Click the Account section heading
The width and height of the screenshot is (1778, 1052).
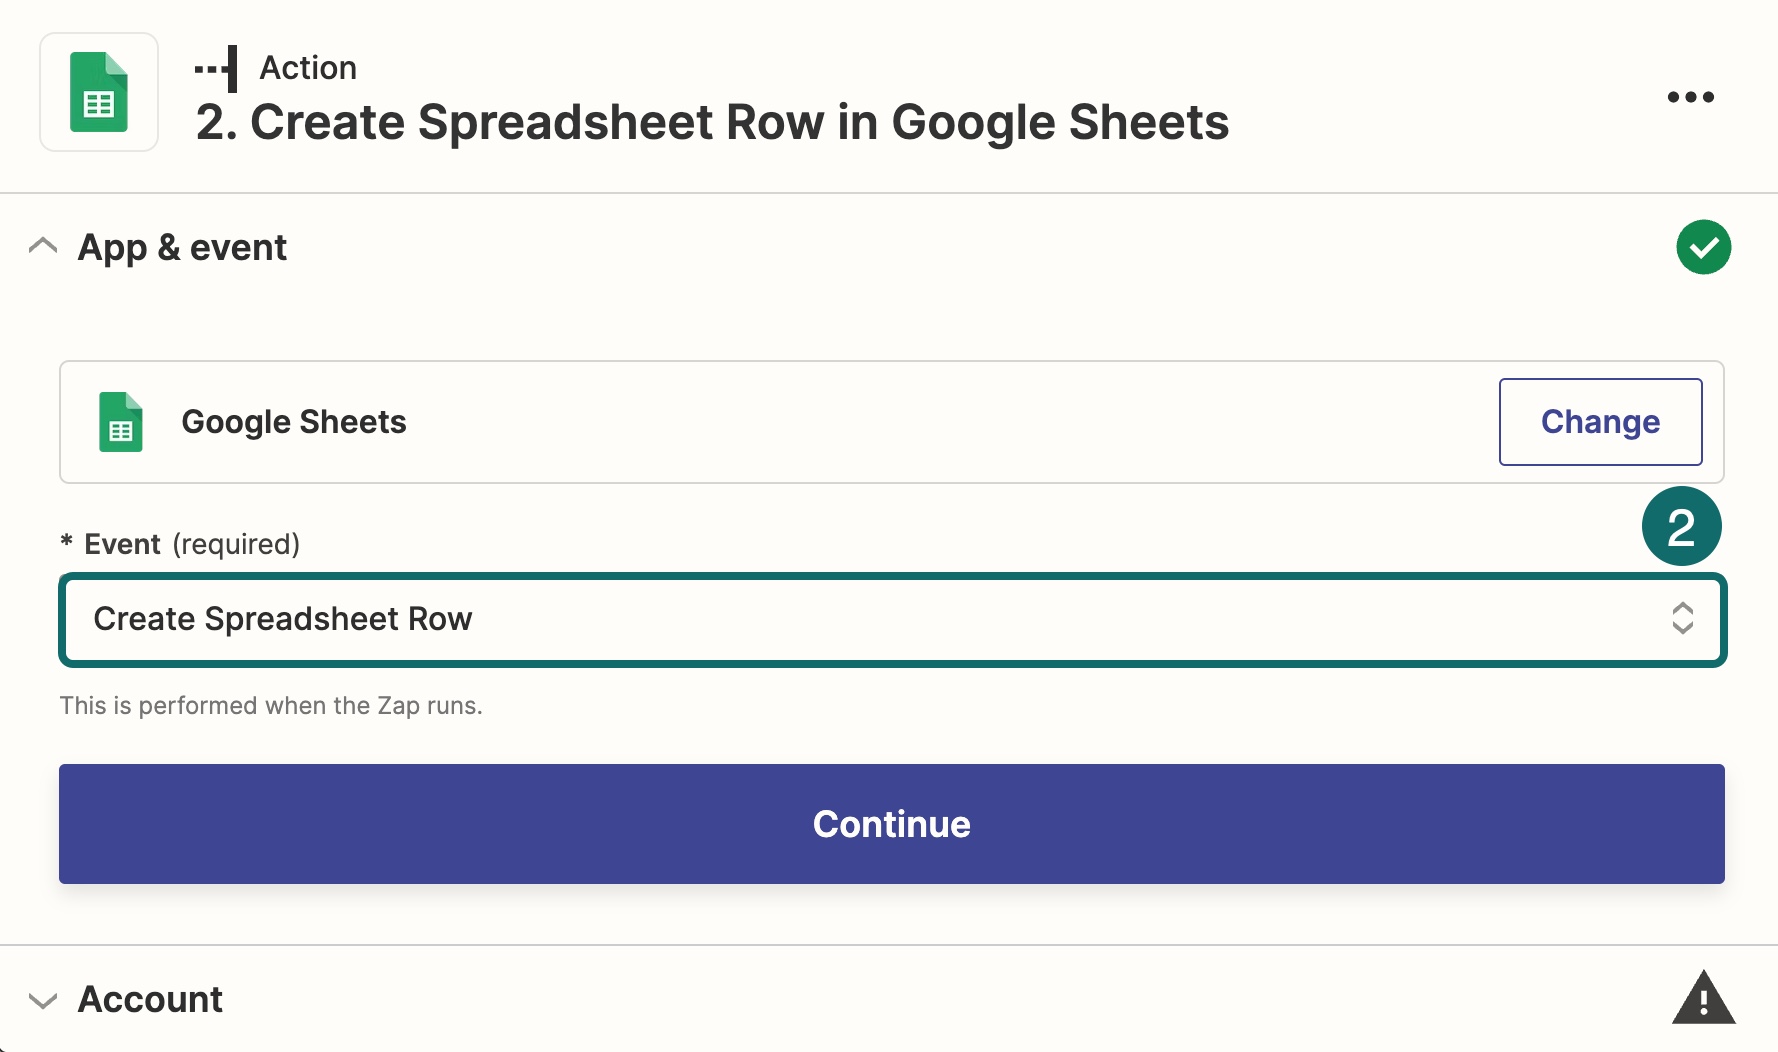tap(151, 999)
